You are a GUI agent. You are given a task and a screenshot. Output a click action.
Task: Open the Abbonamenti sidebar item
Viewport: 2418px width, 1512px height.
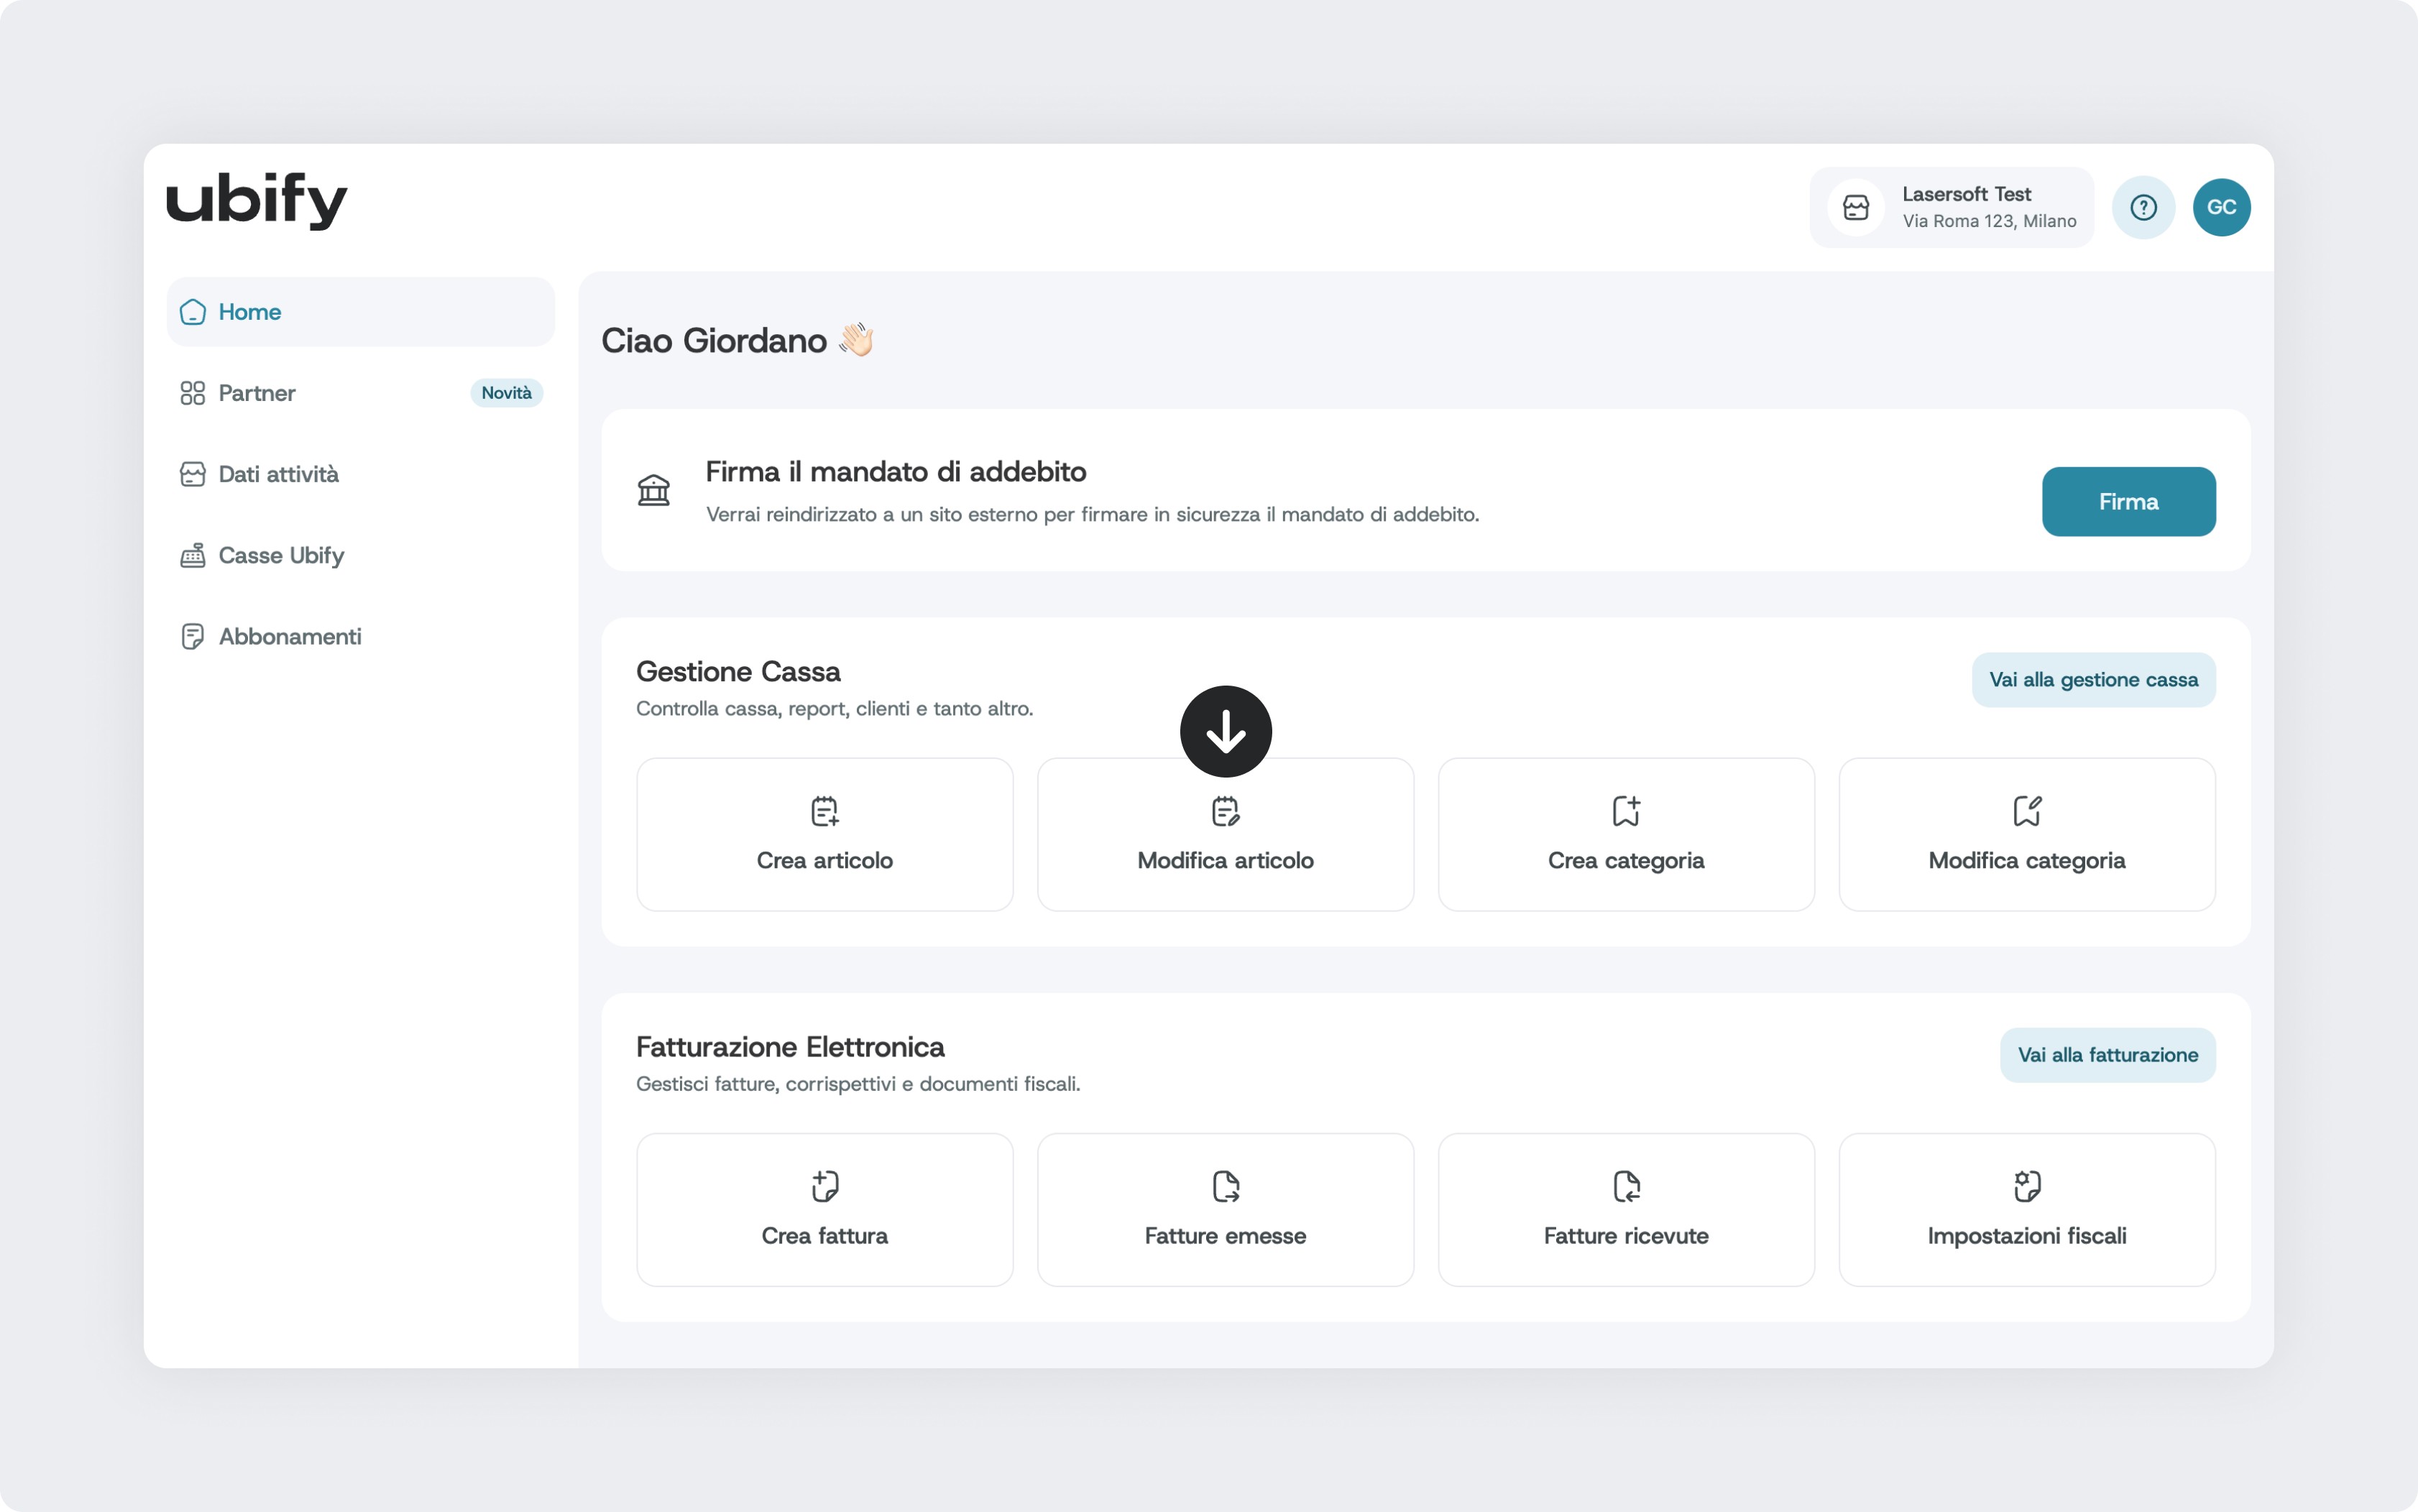tap(290, 636)
